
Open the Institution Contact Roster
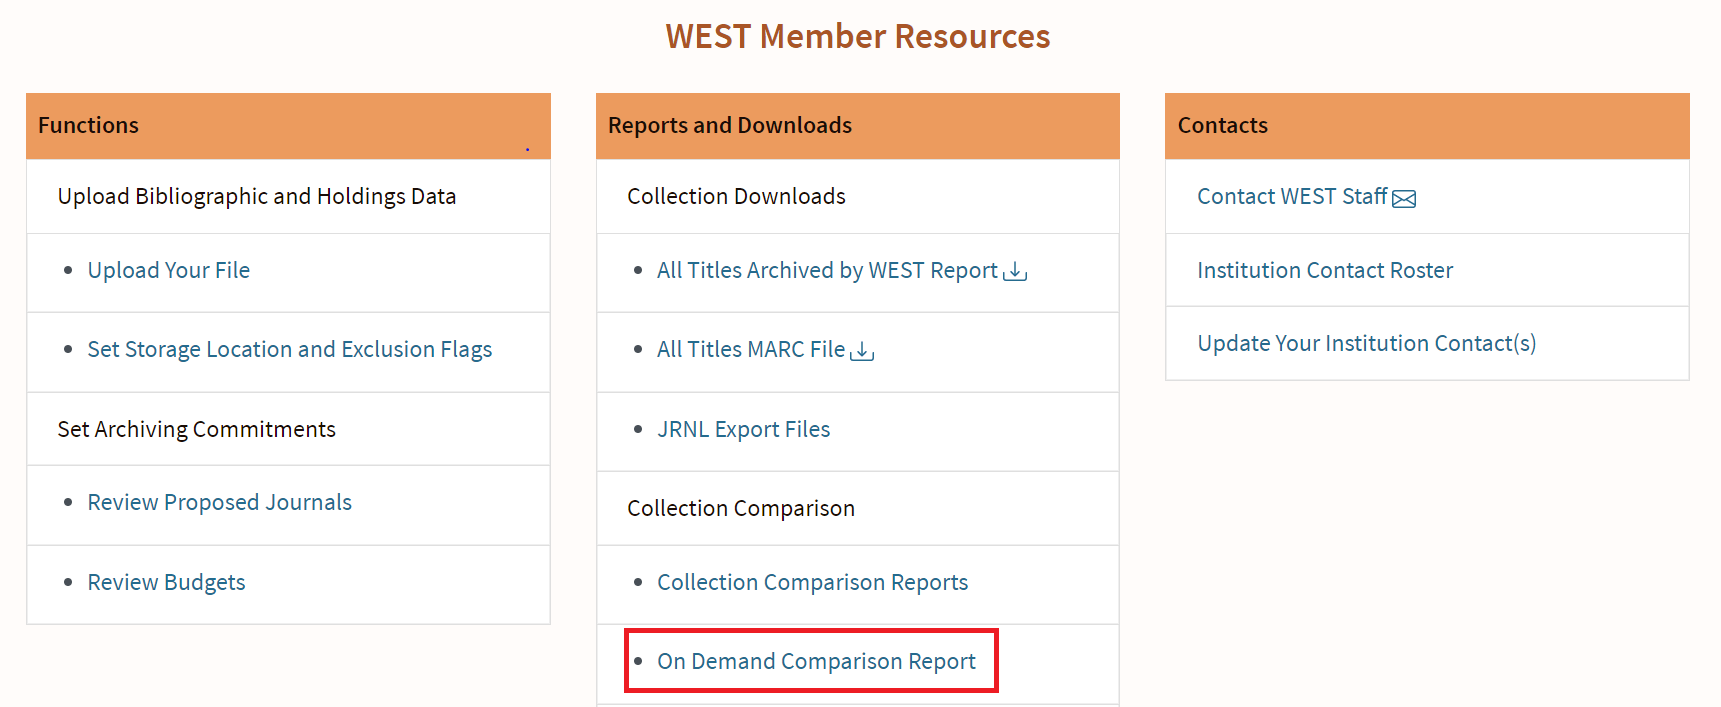(x=1325, y=271)
